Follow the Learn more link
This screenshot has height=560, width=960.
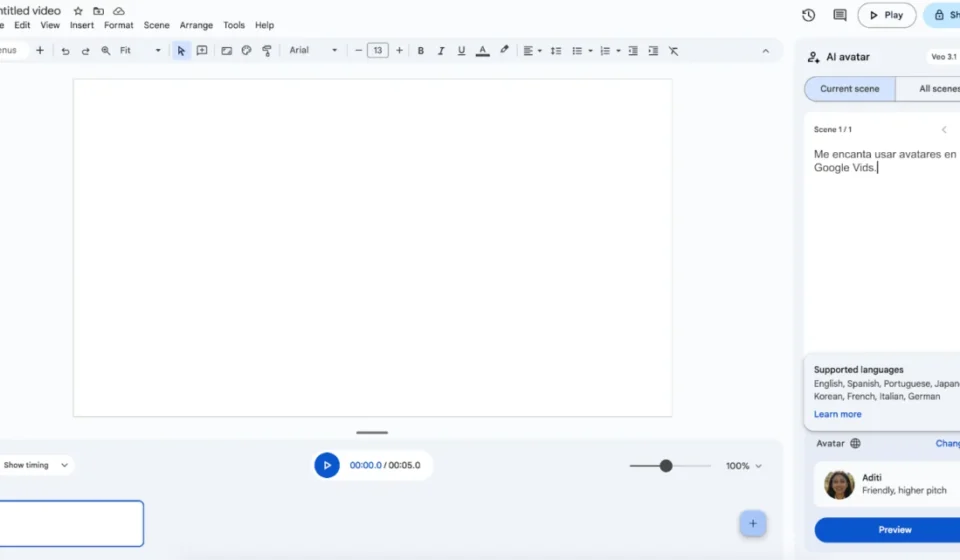click(x=837, y=414)
